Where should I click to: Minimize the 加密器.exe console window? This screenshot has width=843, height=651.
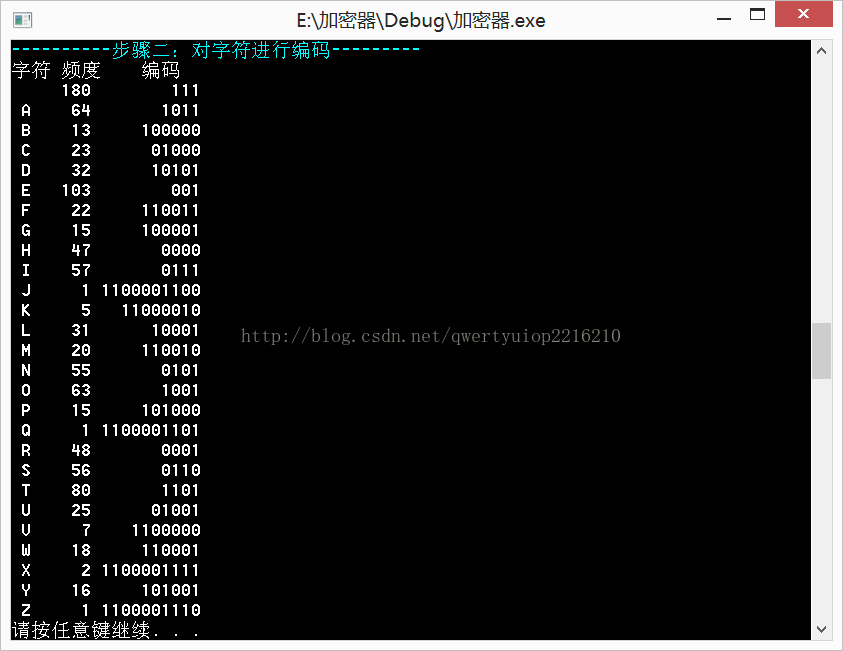(x=724, y=18)
